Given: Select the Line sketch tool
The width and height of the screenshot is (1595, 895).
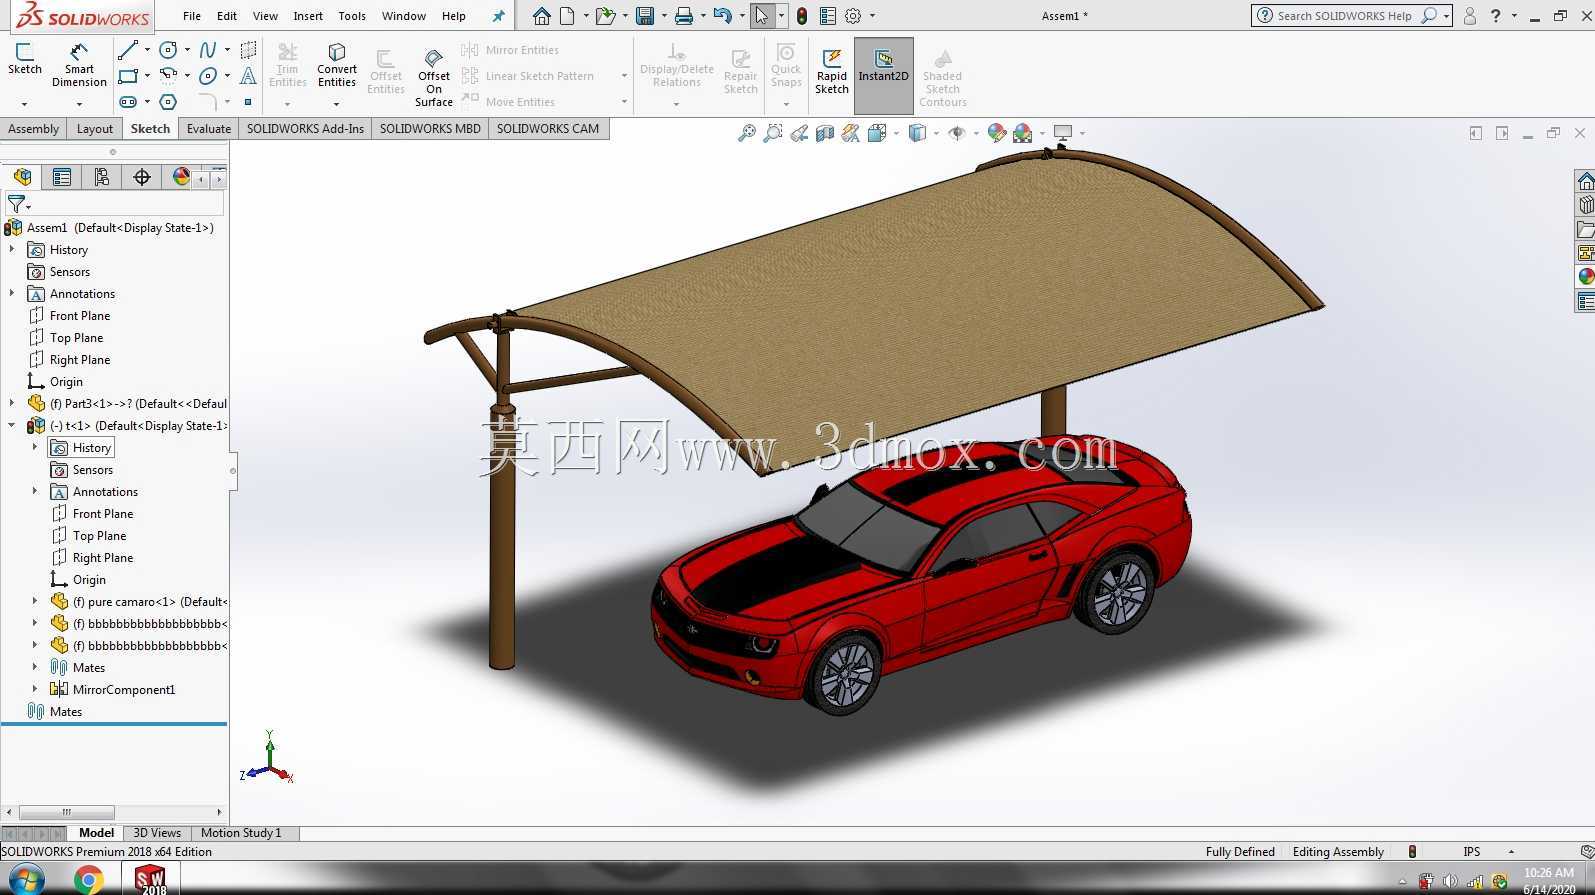Looking at the screenshot, I should click(x=128, y=50).
